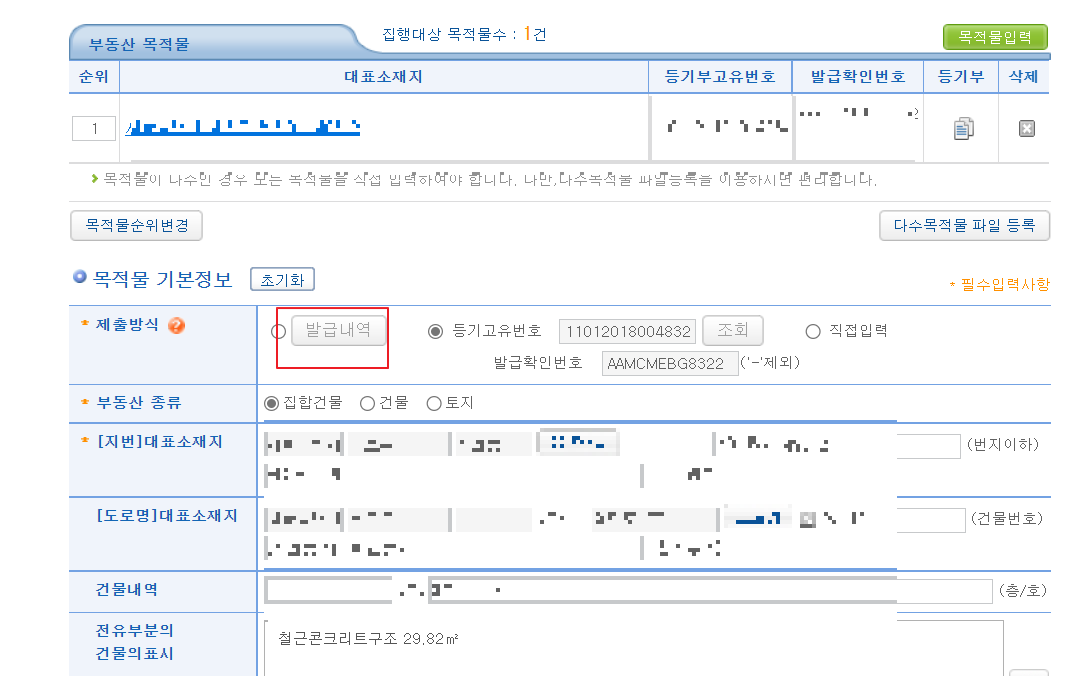The width and height of the screenshot is (1066, 676).
Task: Open the blue address link in row 1
Action: tap(243, 127)
